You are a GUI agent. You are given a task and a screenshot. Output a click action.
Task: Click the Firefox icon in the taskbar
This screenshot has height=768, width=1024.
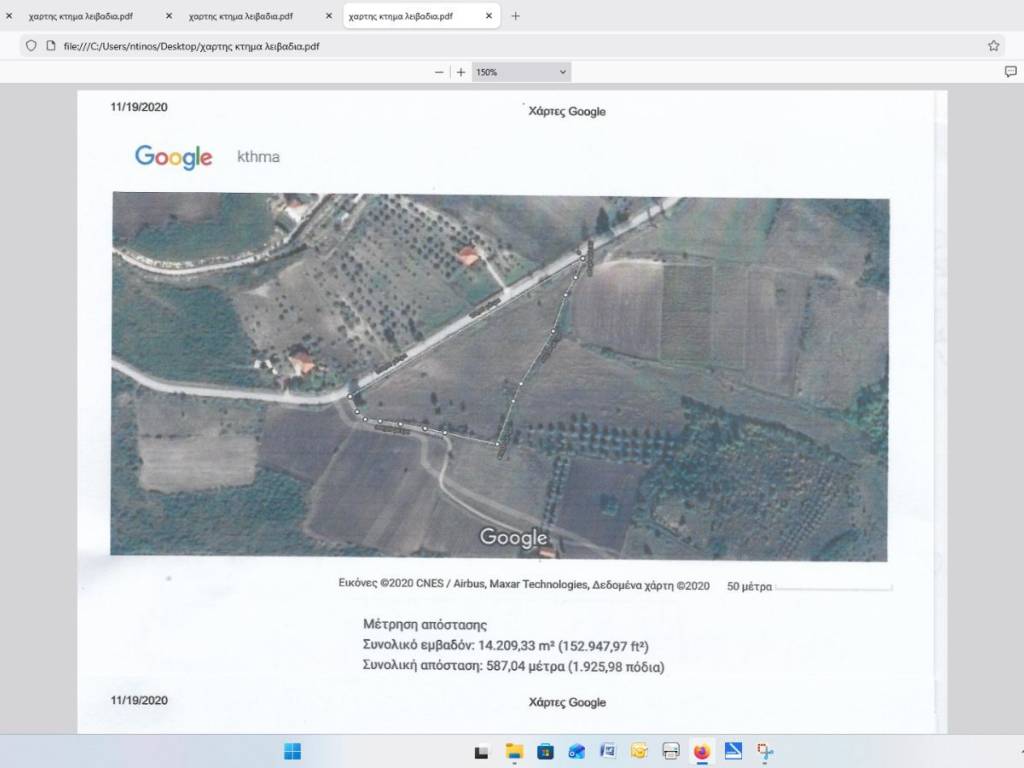tap(701, 751)
